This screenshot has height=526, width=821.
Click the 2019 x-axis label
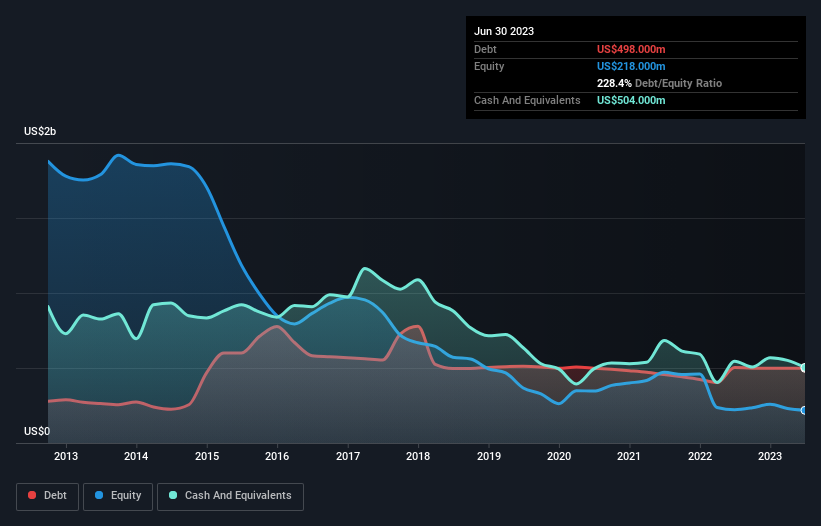489,456
